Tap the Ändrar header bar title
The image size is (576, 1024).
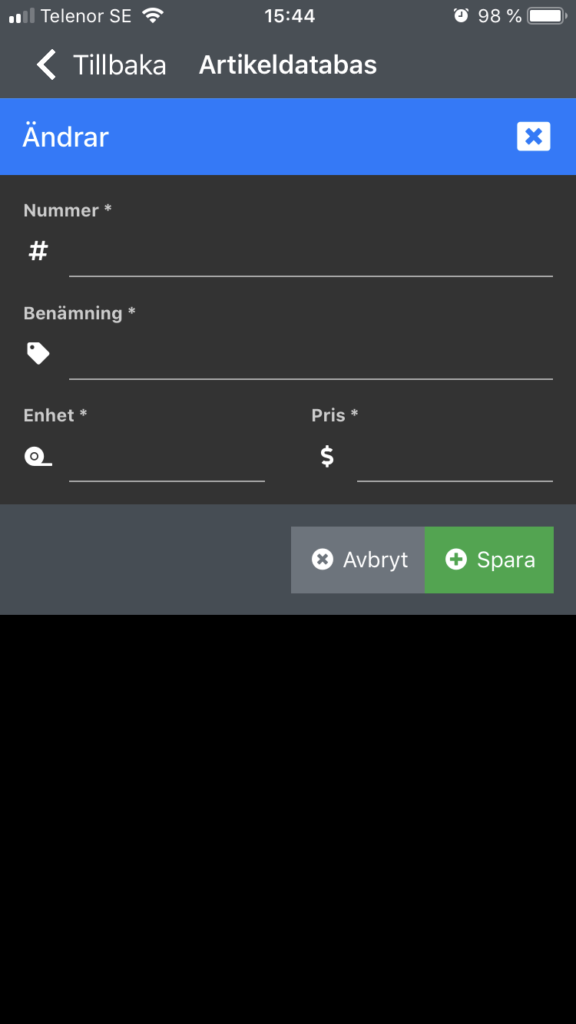pos(65,137)
